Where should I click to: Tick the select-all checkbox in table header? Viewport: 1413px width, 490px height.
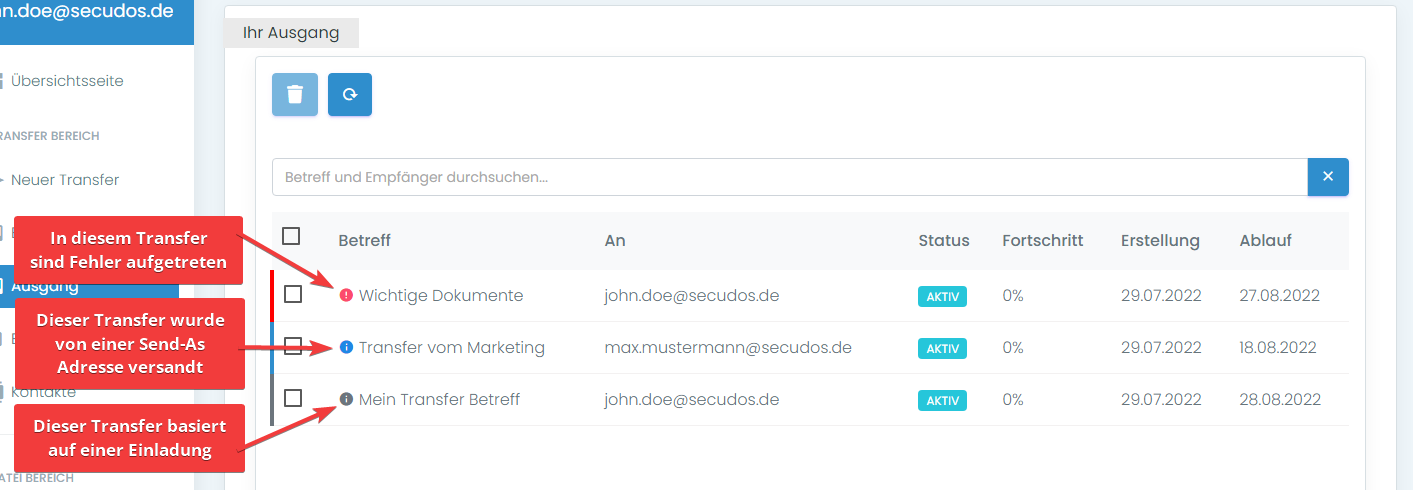tap(291, 236)
